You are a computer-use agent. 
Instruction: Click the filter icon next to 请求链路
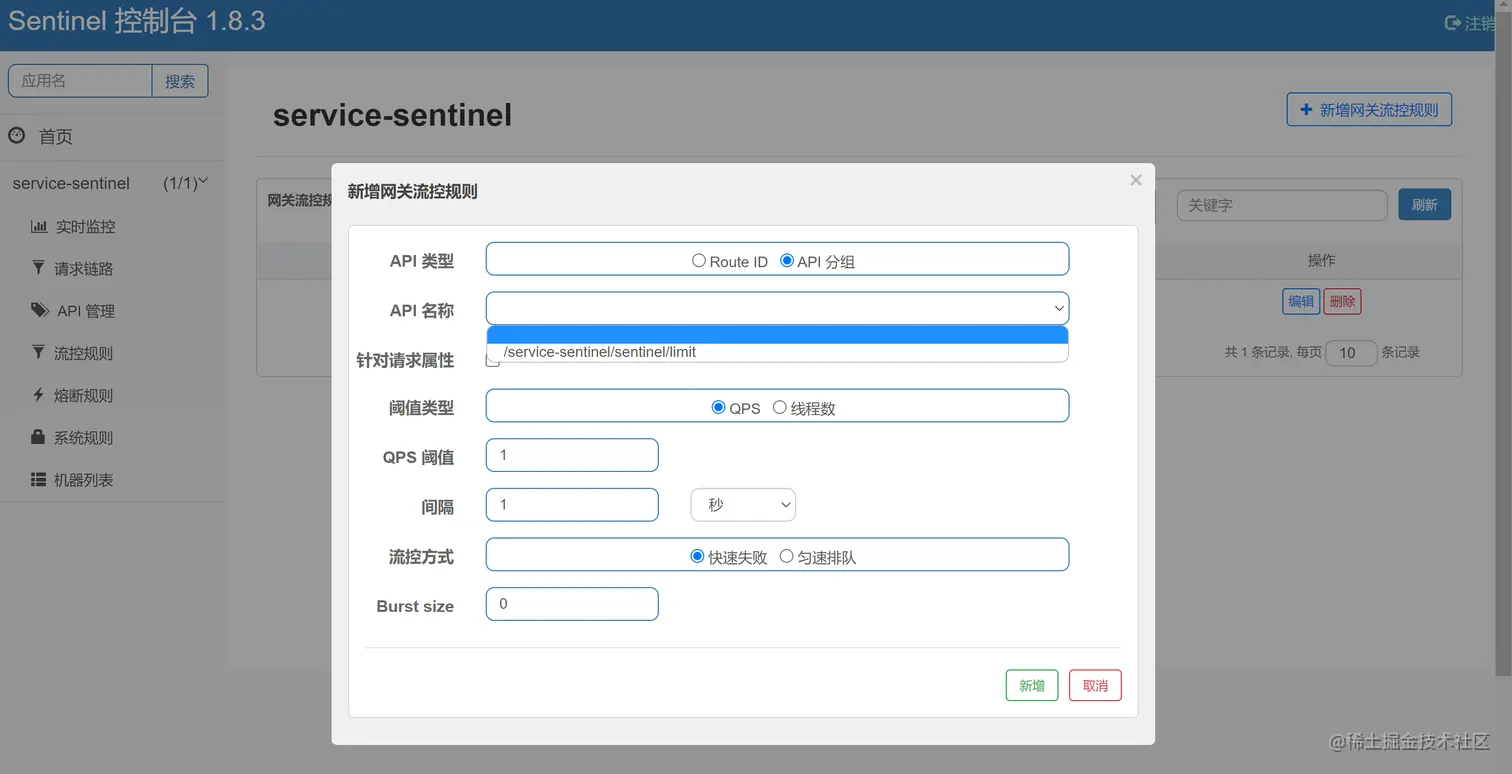38,268
